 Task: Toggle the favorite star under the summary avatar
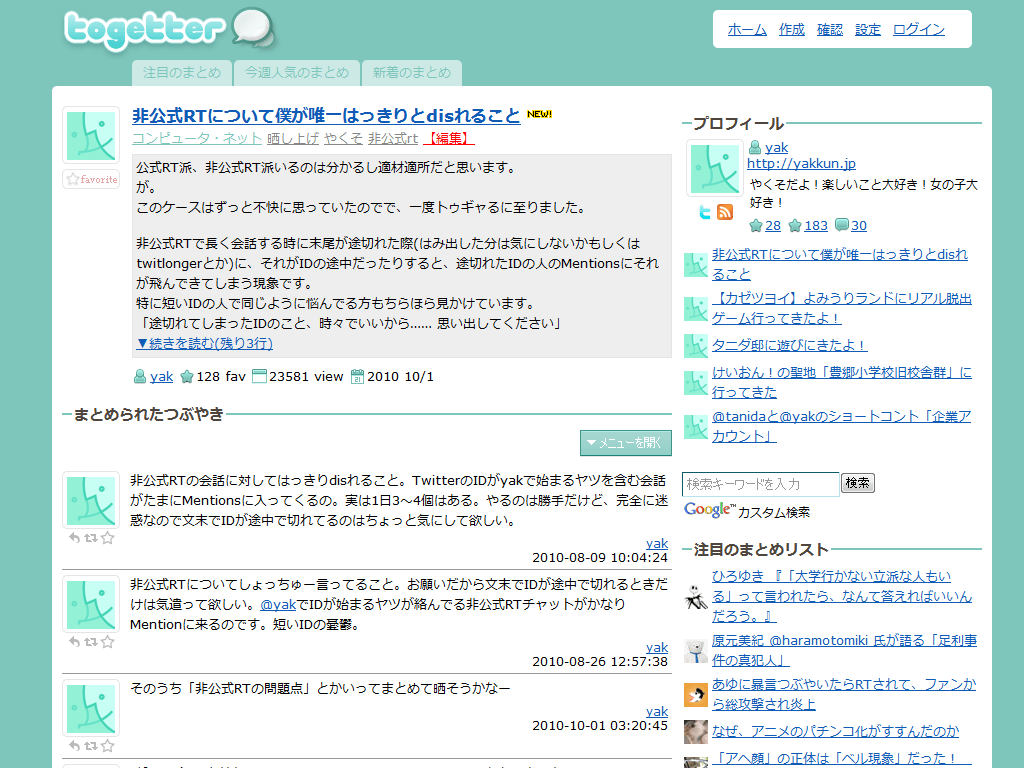[91, 179]
